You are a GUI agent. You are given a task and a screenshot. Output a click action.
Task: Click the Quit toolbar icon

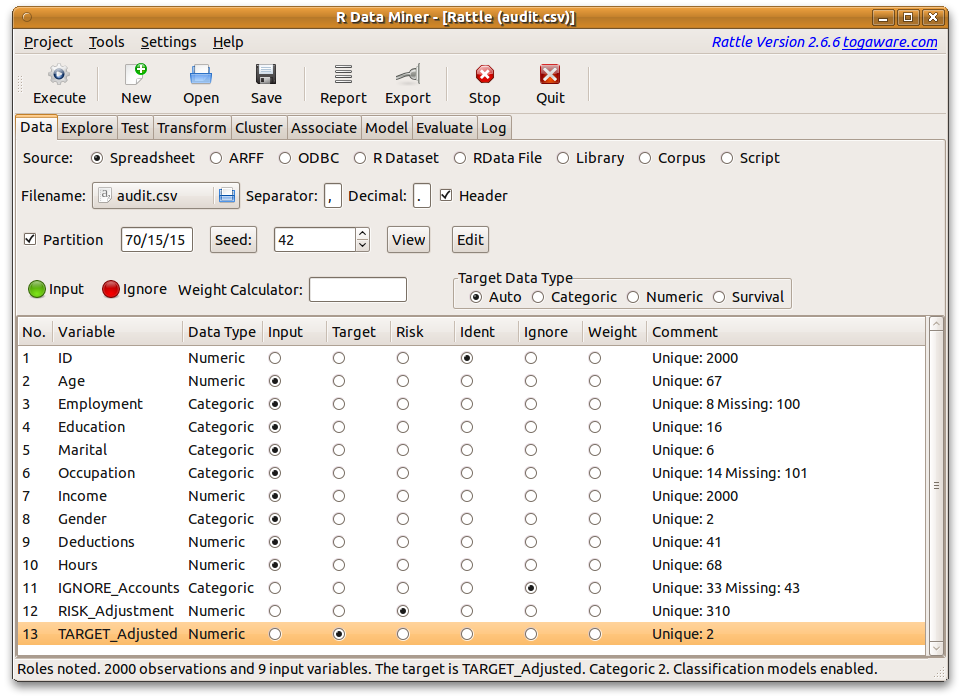pyautogui.click(x=550, y=75)
